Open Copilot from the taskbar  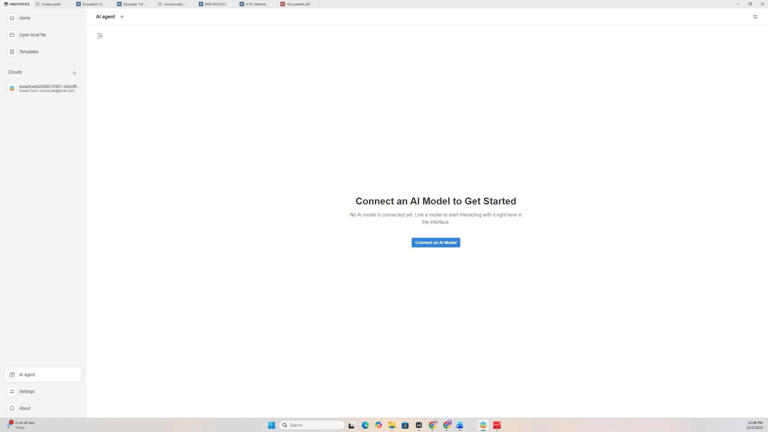[x=379, y=425]
